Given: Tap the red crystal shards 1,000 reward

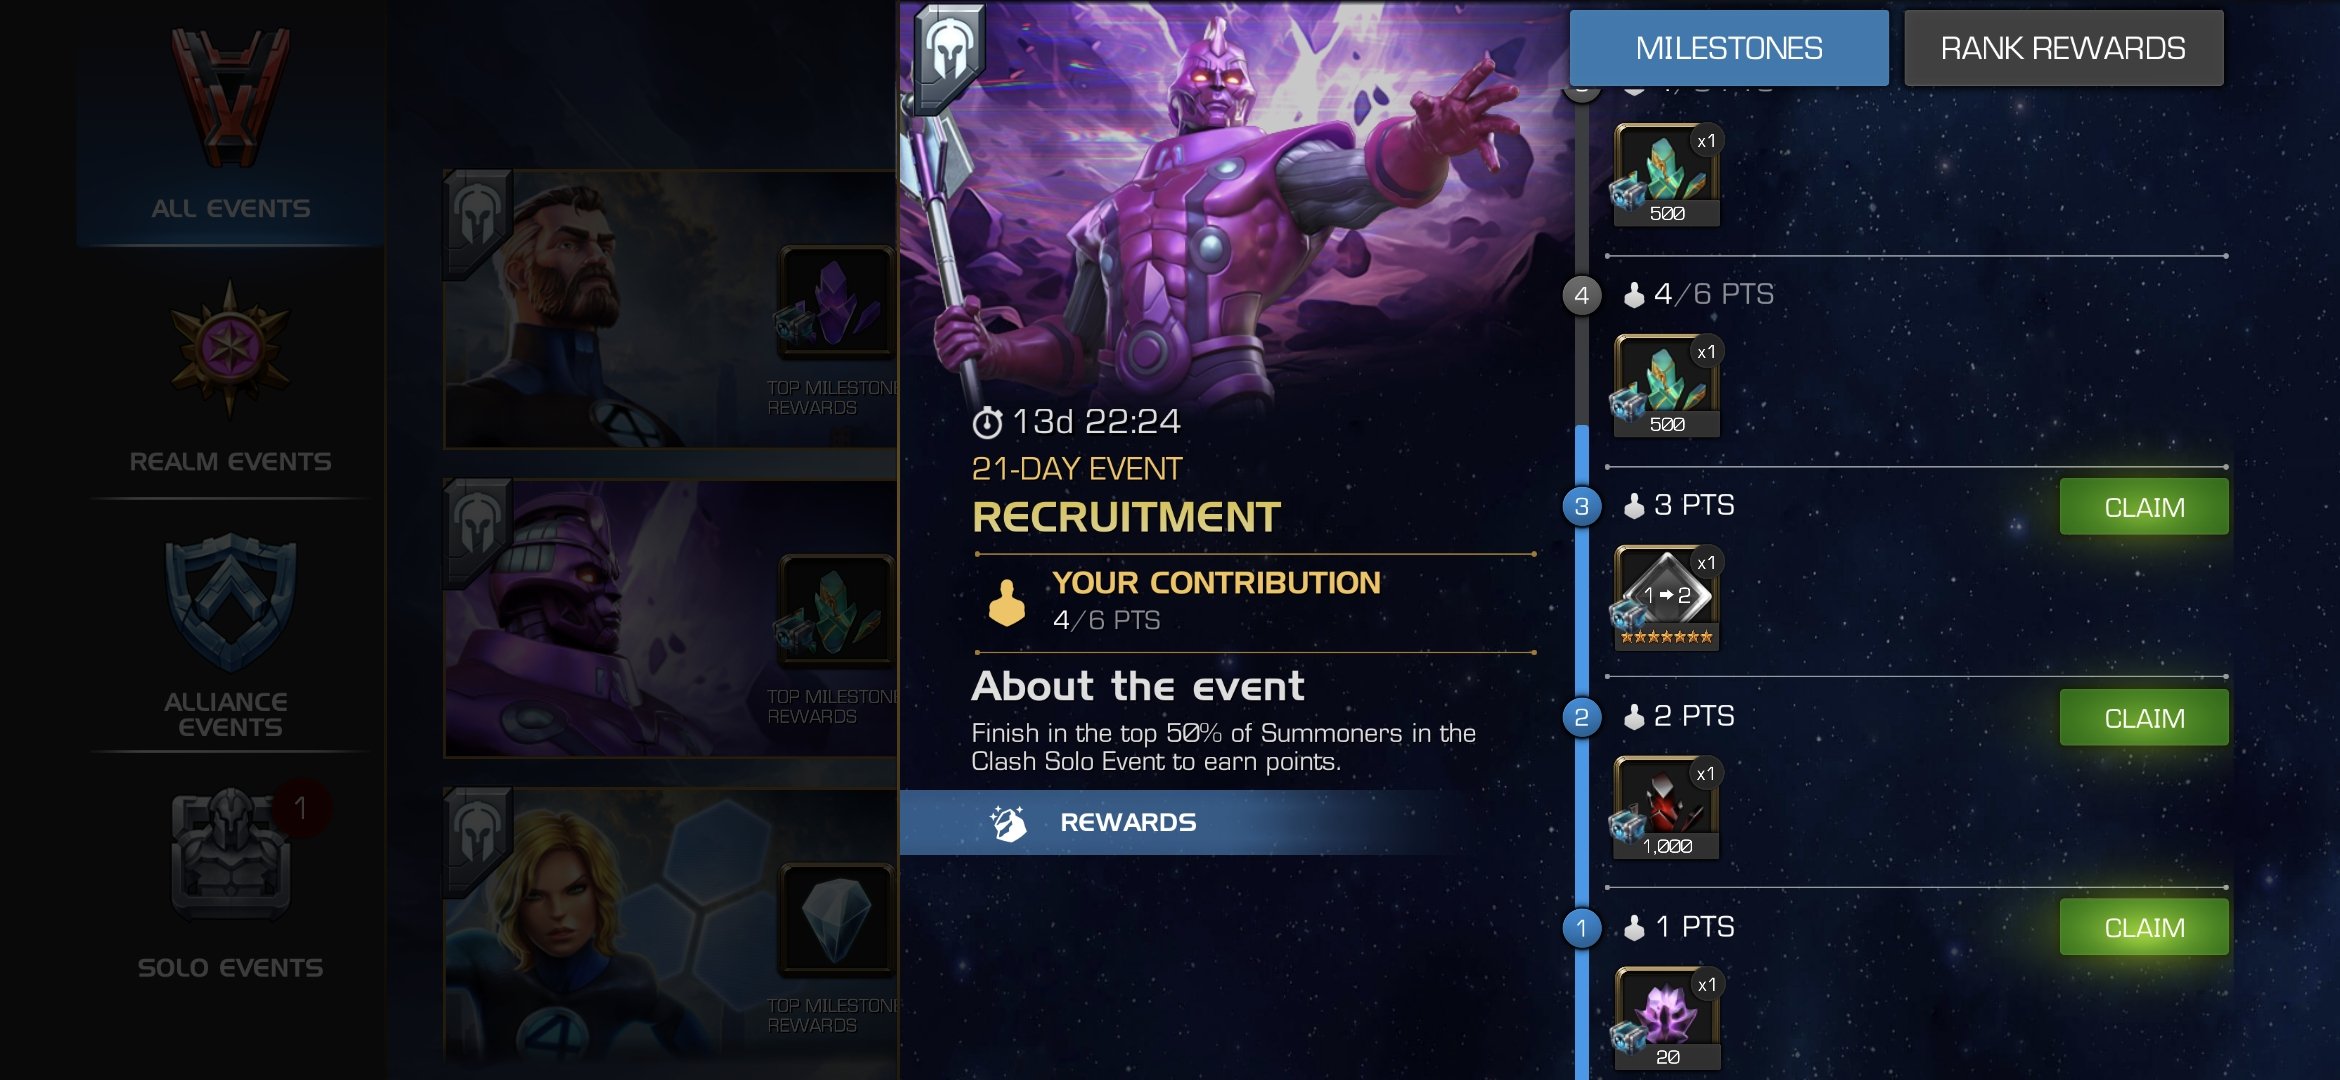Looking at the screenshot, I should (x=1667, y=808).
